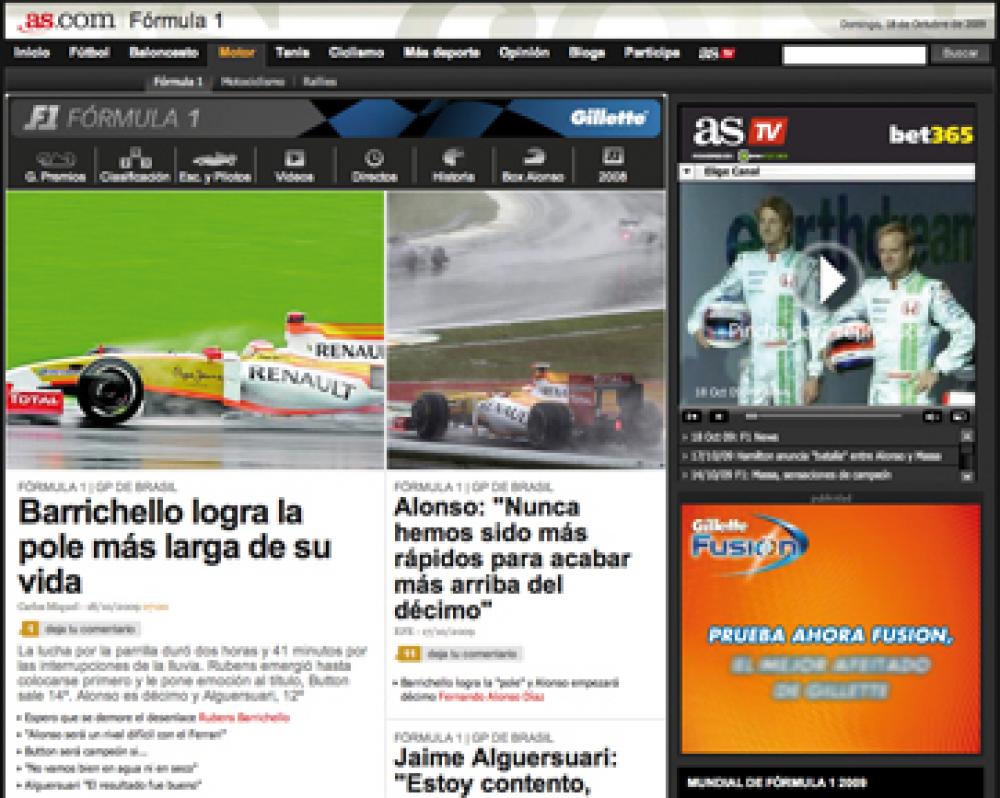Select the Participa menu item
This screenshot has width=1000, height=798.
(652, 53)
